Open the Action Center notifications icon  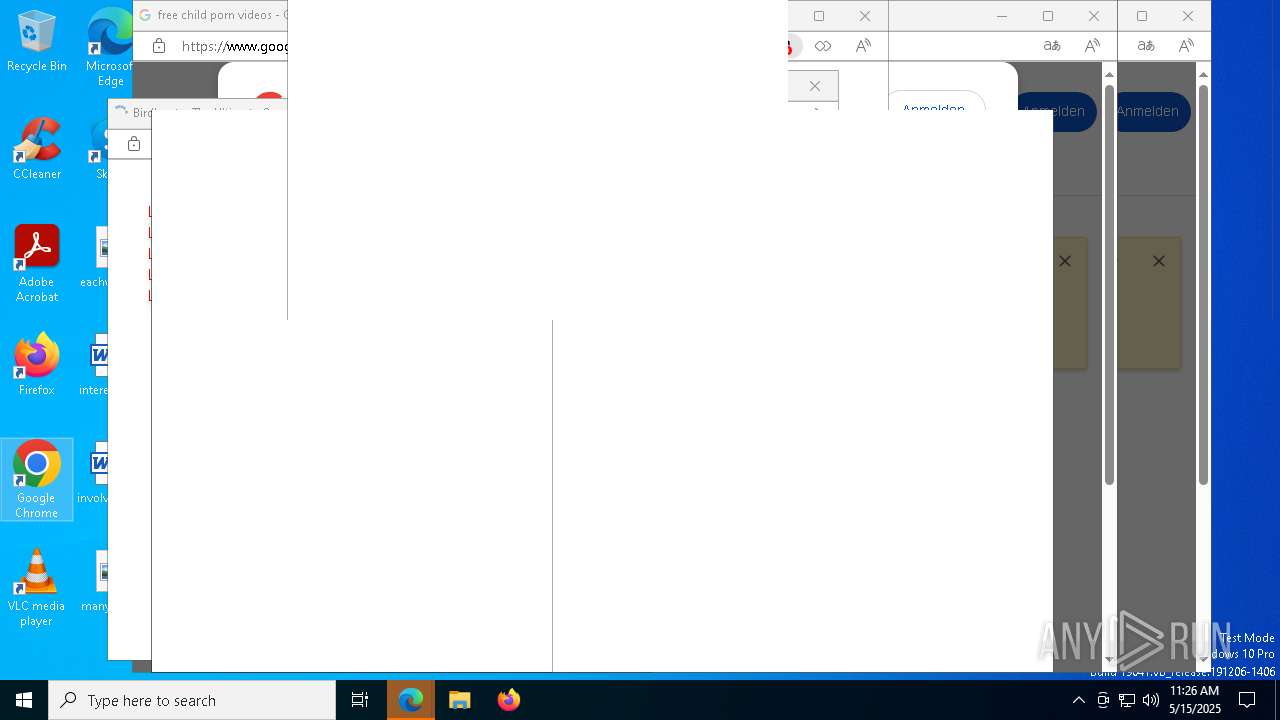pos(1247,700)
